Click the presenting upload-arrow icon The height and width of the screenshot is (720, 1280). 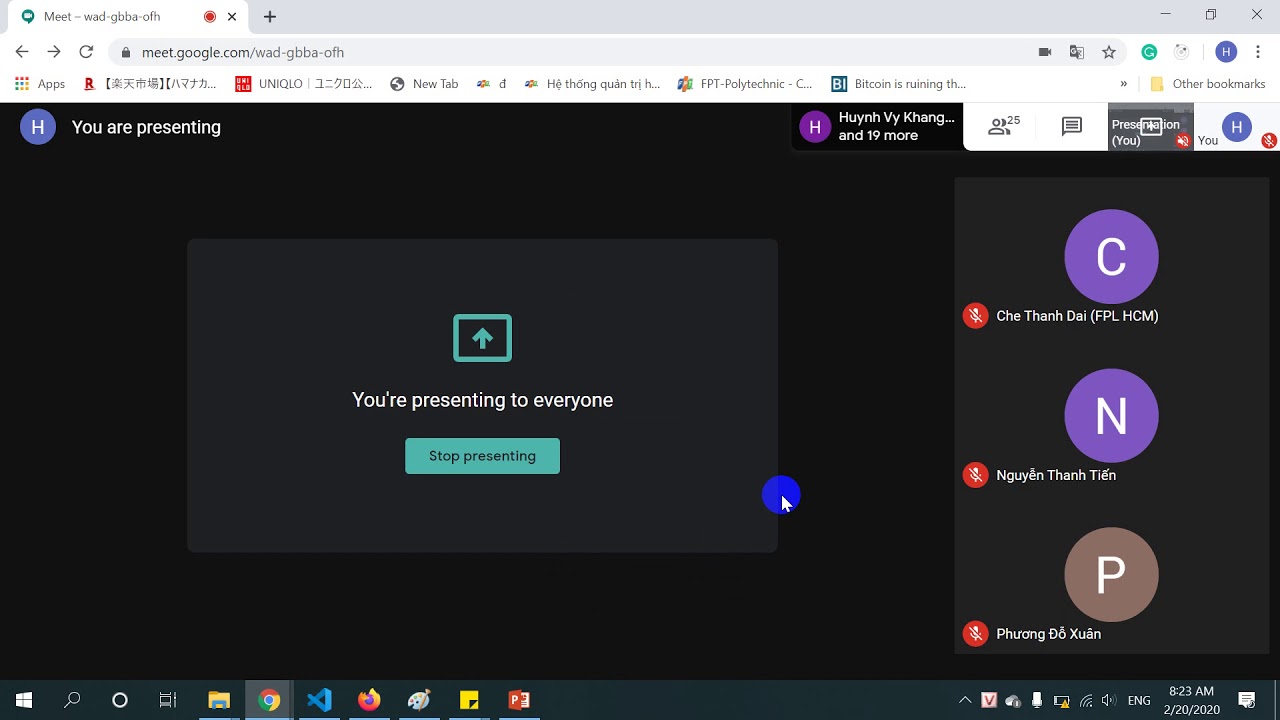coord(482,338)
